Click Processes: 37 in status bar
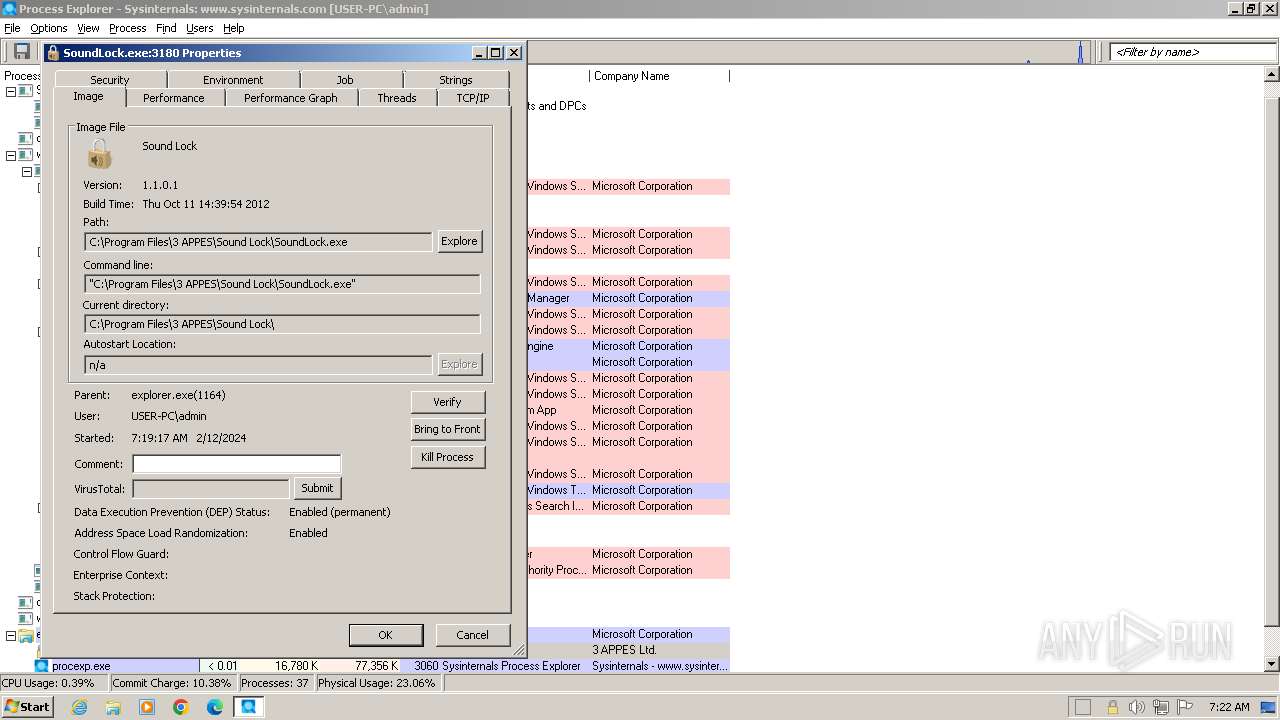 (x=275, y=683)
